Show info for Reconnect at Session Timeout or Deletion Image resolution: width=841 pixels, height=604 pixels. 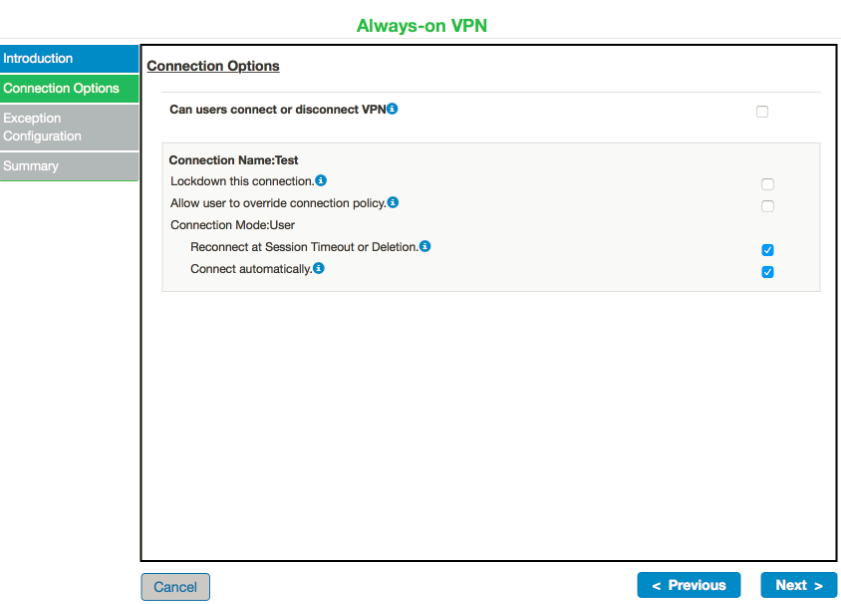[x=425, y=246]
